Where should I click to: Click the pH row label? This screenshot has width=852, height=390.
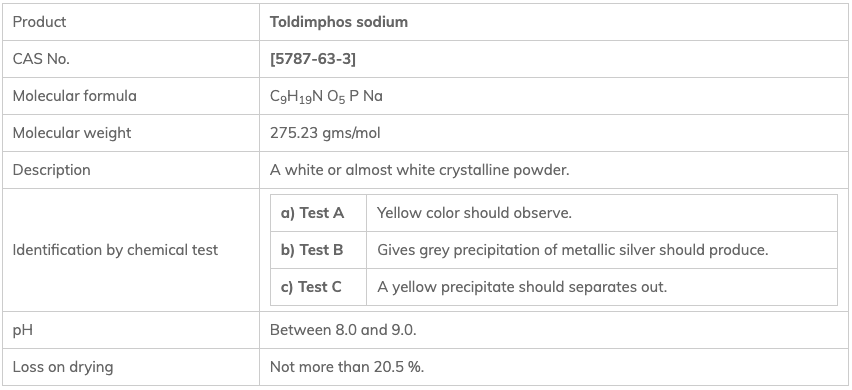tap(23, 330)
